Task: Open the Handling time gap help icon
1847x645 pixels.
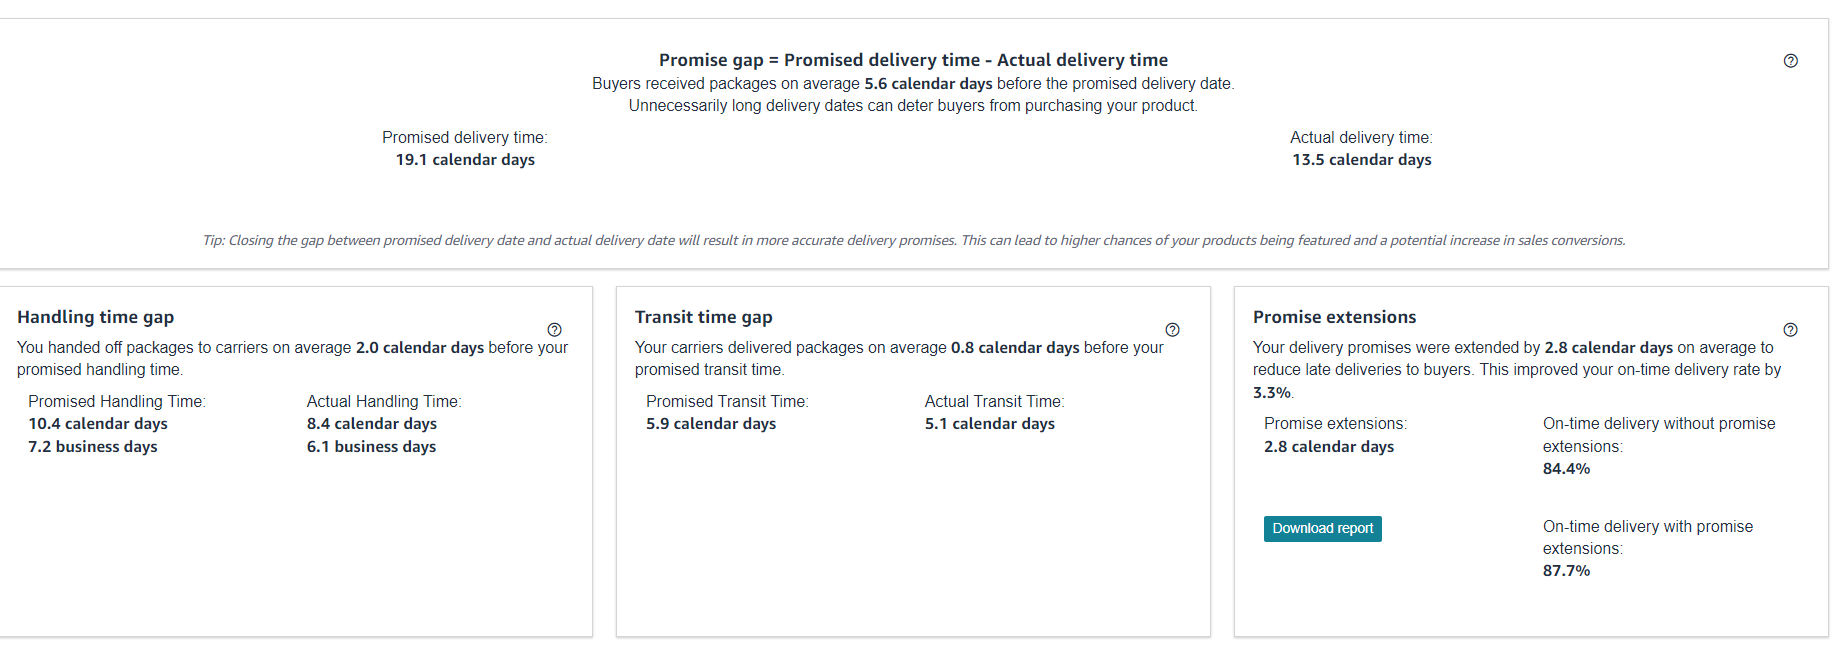Action: click(x=554, y=330)
